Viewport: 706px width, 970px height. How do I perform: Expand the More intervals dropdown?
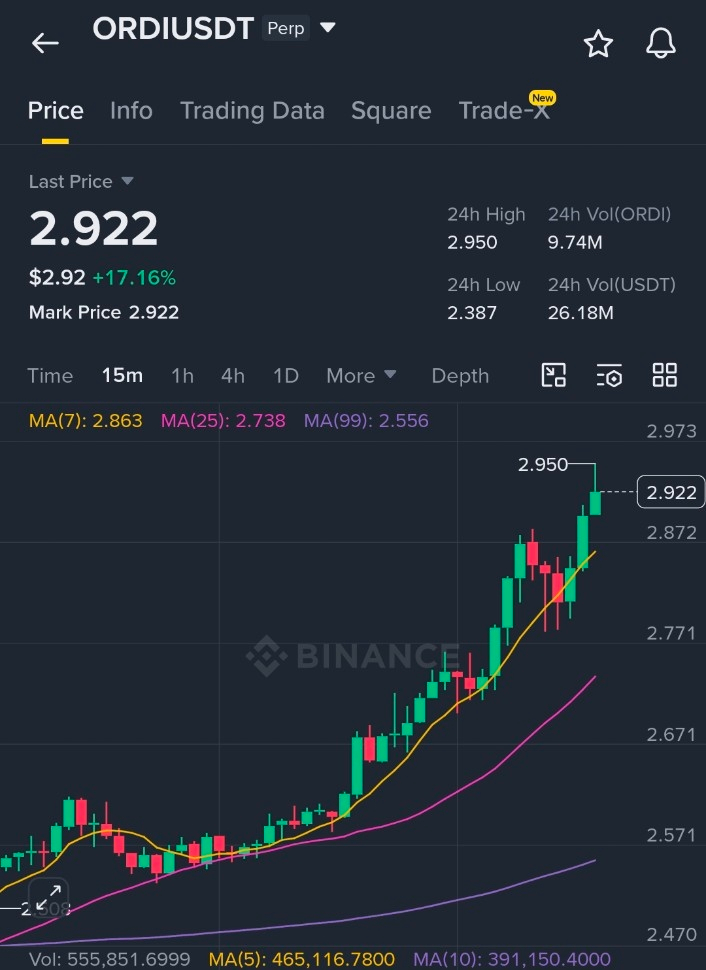tap(361, 376)
